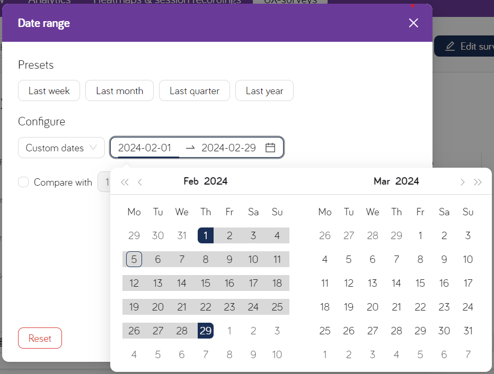This screenshot has height=374, width=494.
Task: Open the 2024 year selector beside Mar
Action: pos(407,181)
